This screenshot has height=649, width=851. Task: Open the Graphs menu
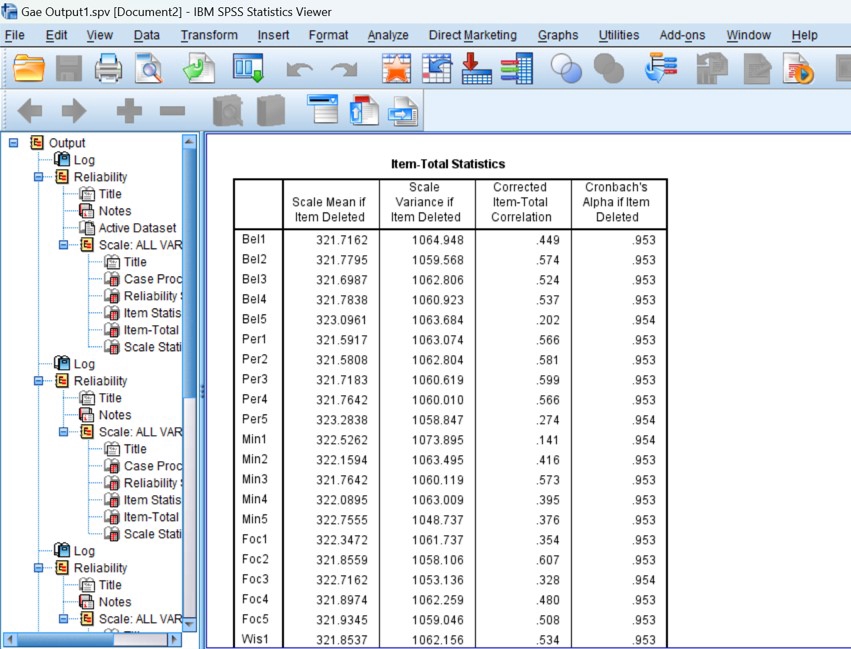(558, 35)
